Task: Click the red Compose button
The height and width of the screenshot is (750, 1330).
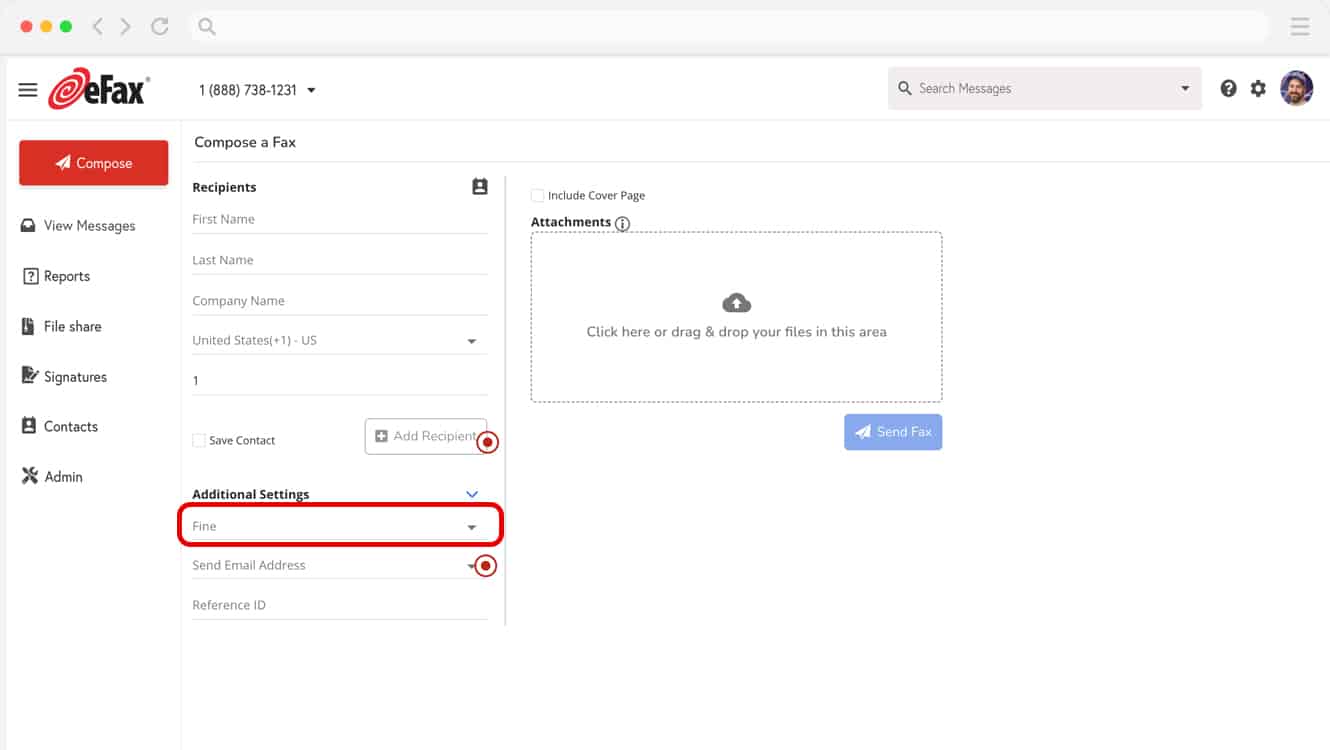Action: tap(94, 163)
